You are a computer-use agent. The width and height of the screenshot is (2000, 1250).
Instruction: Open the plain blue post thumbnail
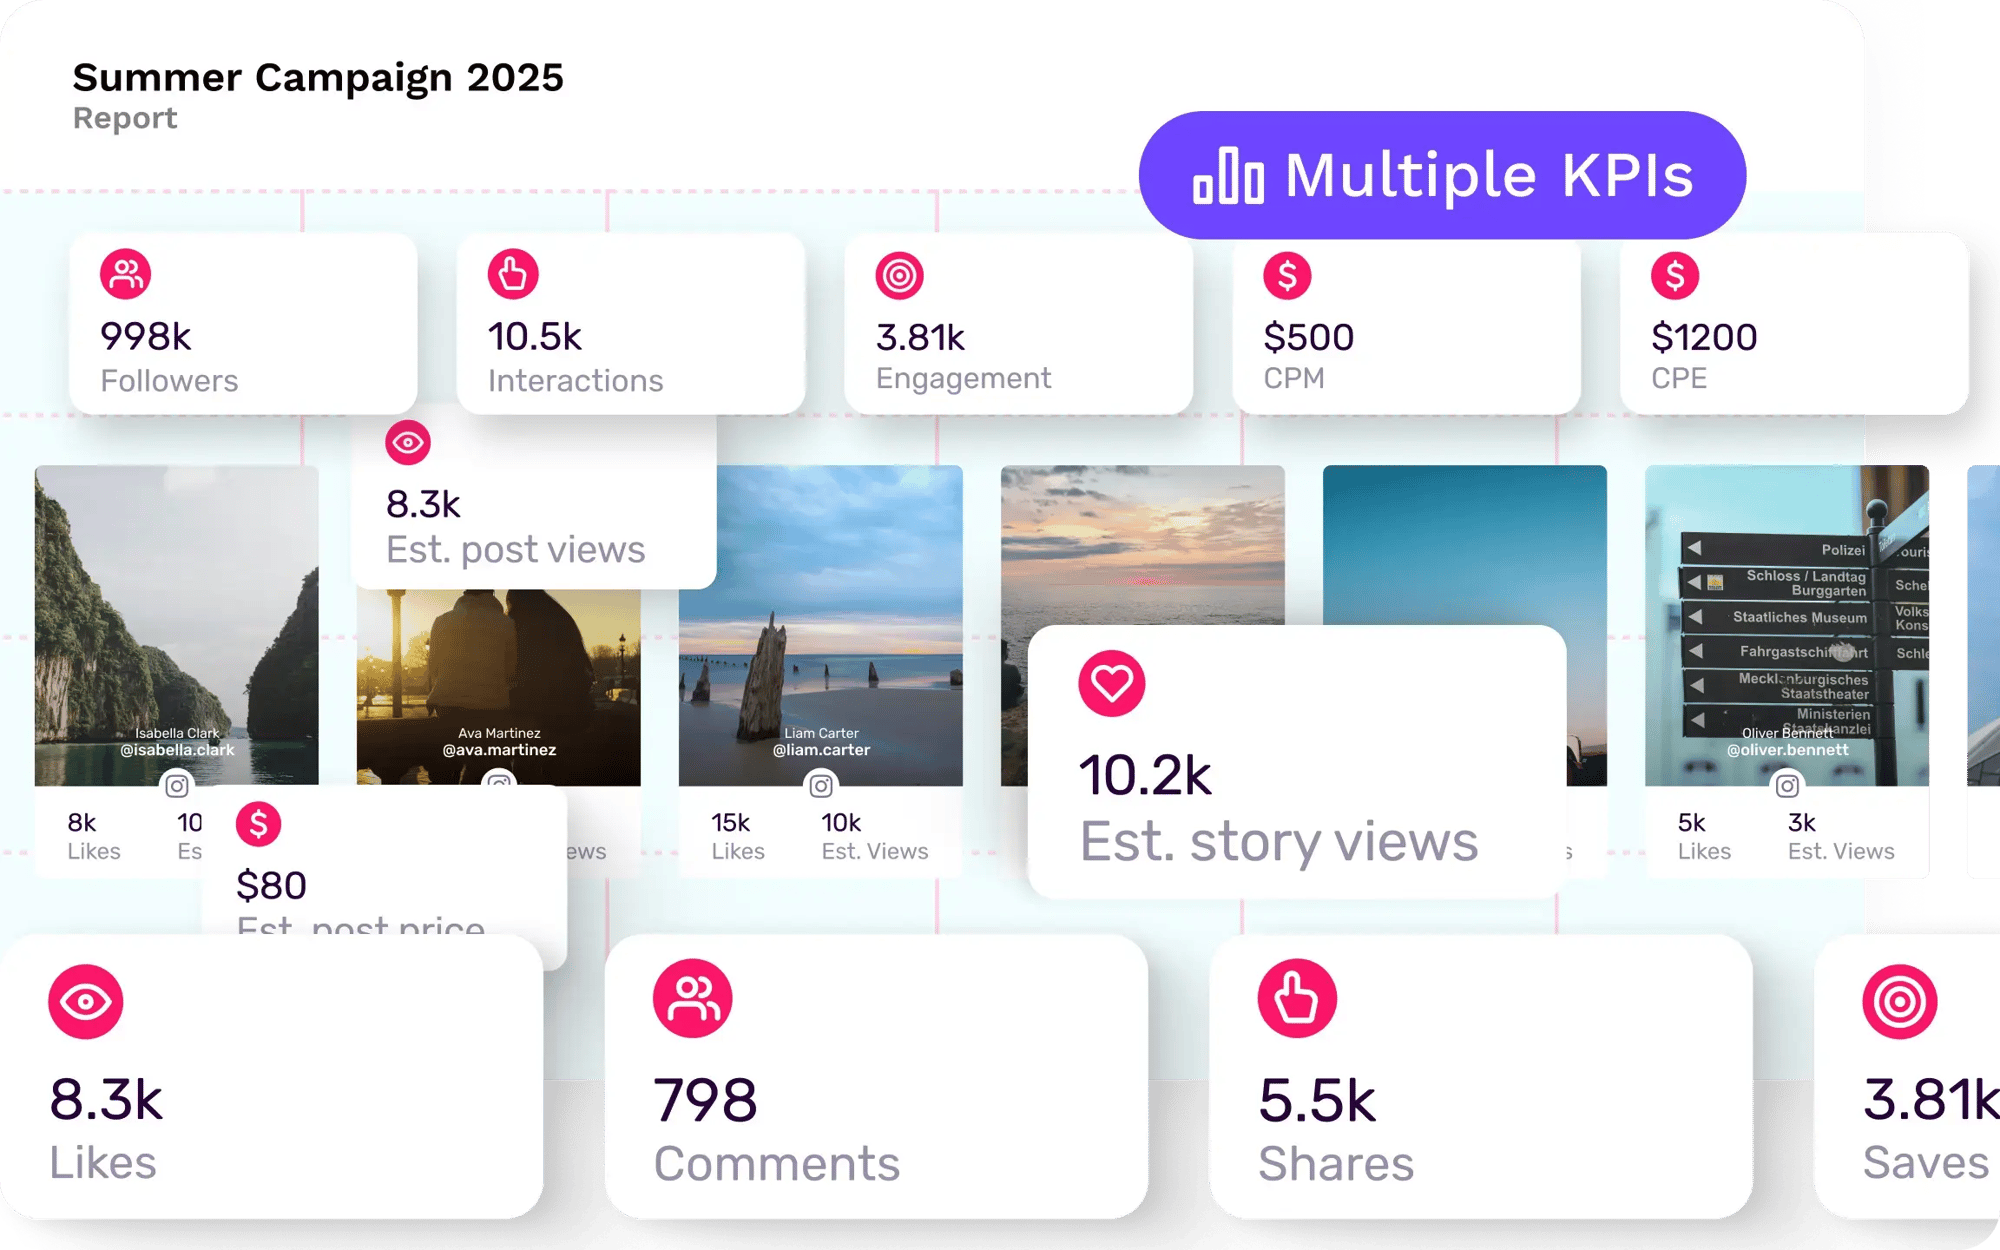tap(1465, 545)
